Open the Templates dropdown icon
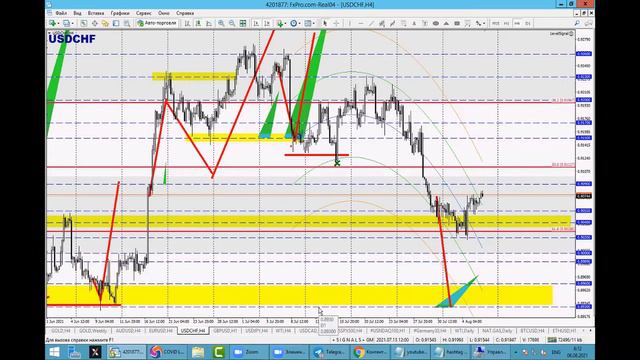The width and height of the screenshot is (640, 360). (308, 23)
